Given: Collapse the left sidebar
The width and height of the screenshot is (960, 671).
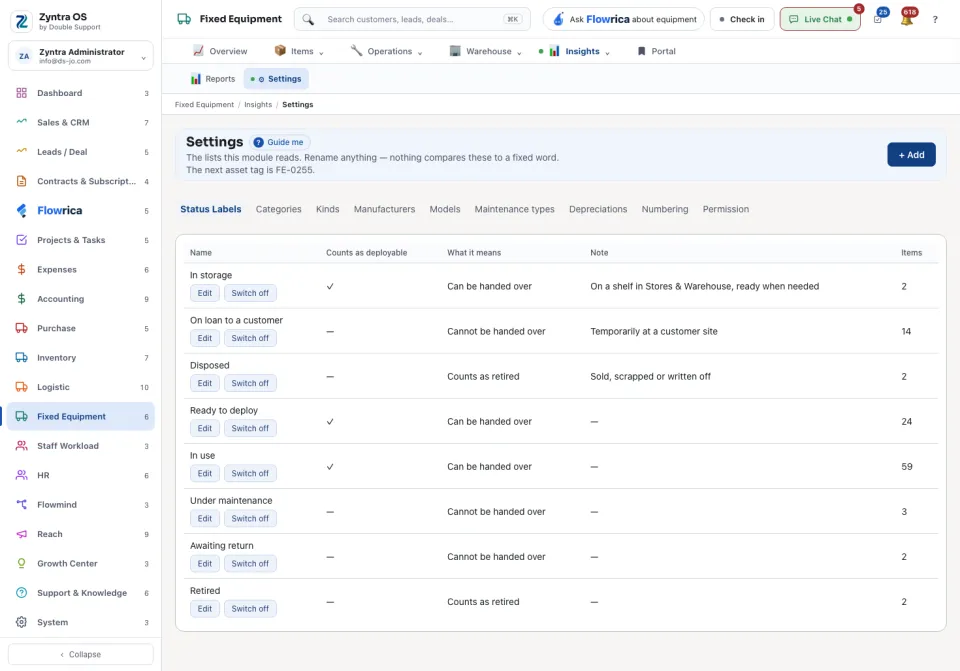Looking at the screenshot, I should pos(81,654).
